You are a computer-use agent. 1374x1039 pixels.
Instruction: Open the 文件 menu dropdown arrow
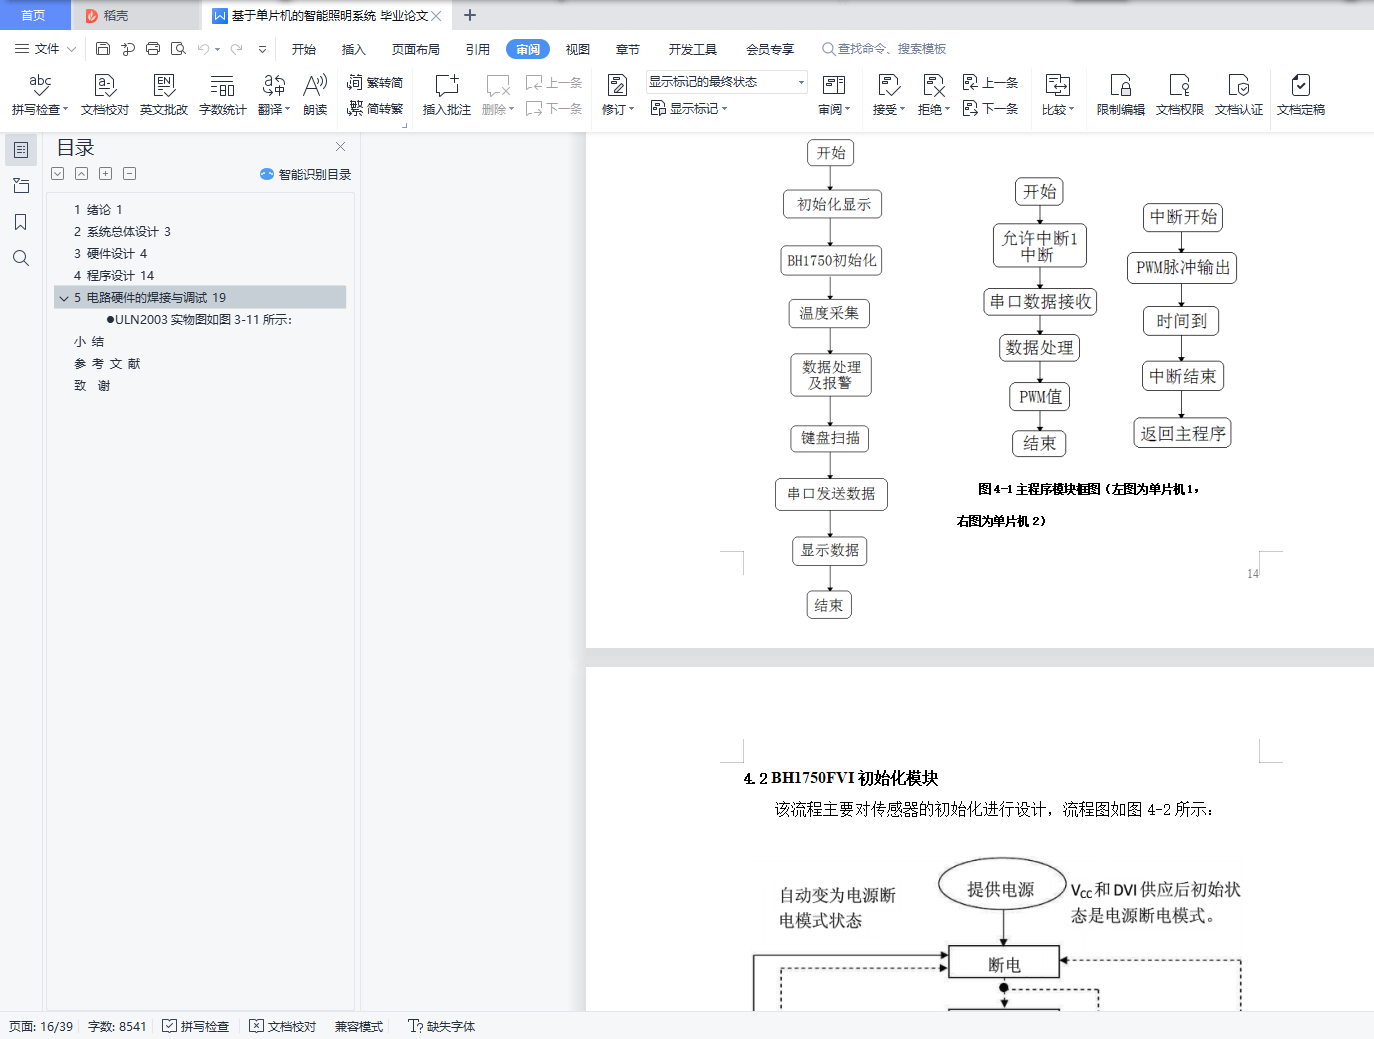(x=71, y=49)
